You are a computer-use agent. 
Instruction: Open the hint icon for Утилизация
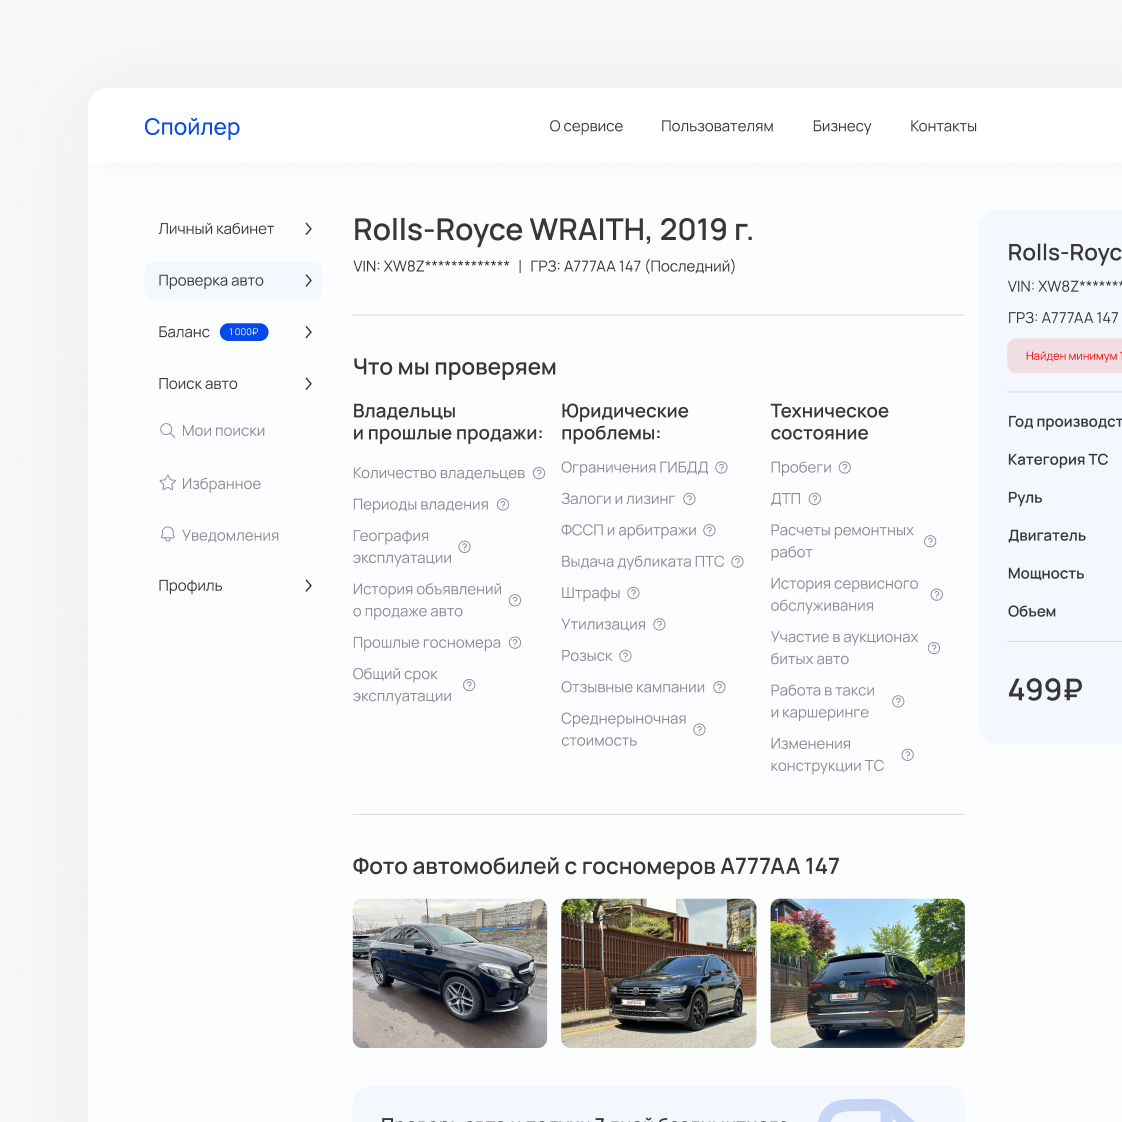pyautogui.click(x=660, y=625)
